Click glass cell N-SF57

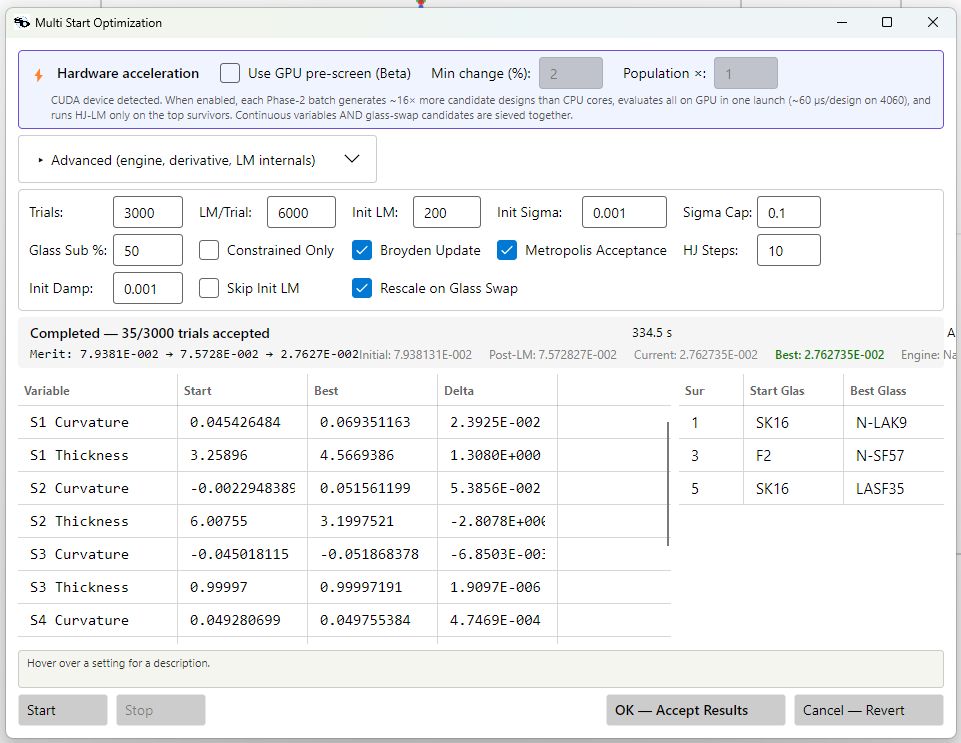(880, 456)
